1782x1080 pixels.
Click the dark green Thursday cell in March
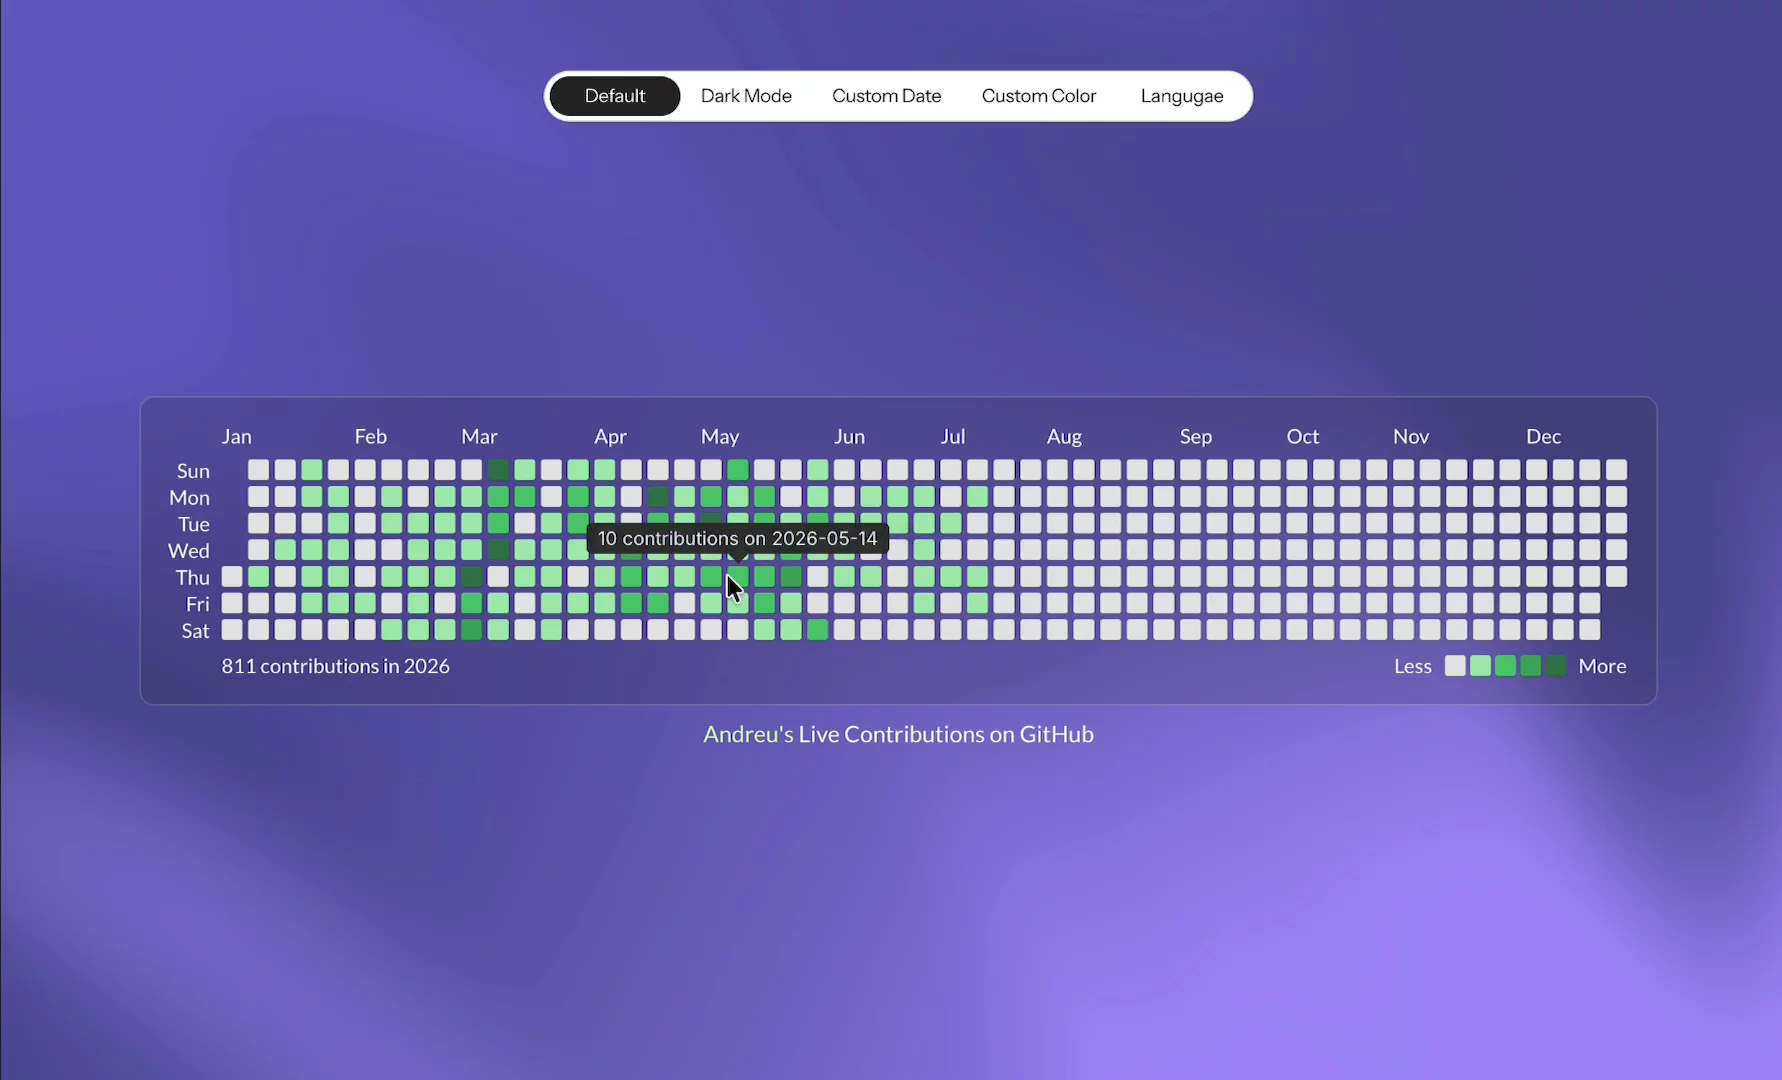tap(471, 577)
